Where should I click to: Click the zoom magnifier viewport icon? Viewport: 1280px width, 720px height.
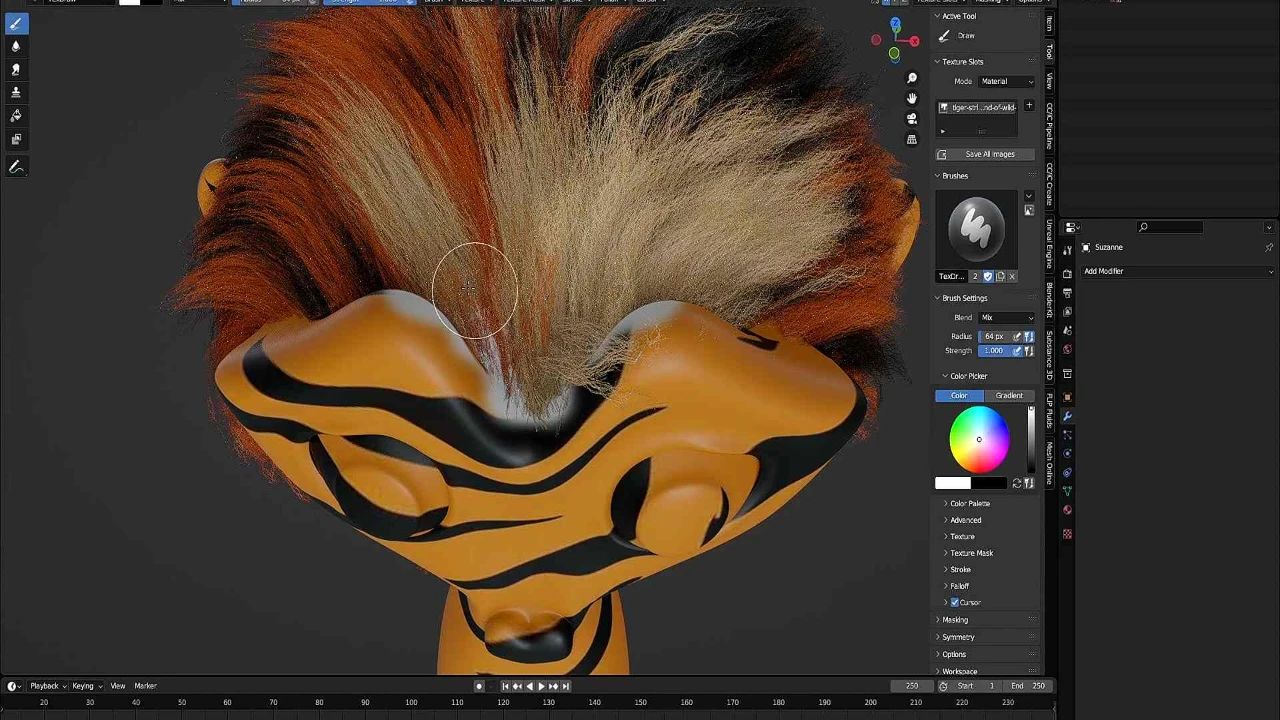click(911, 78)
